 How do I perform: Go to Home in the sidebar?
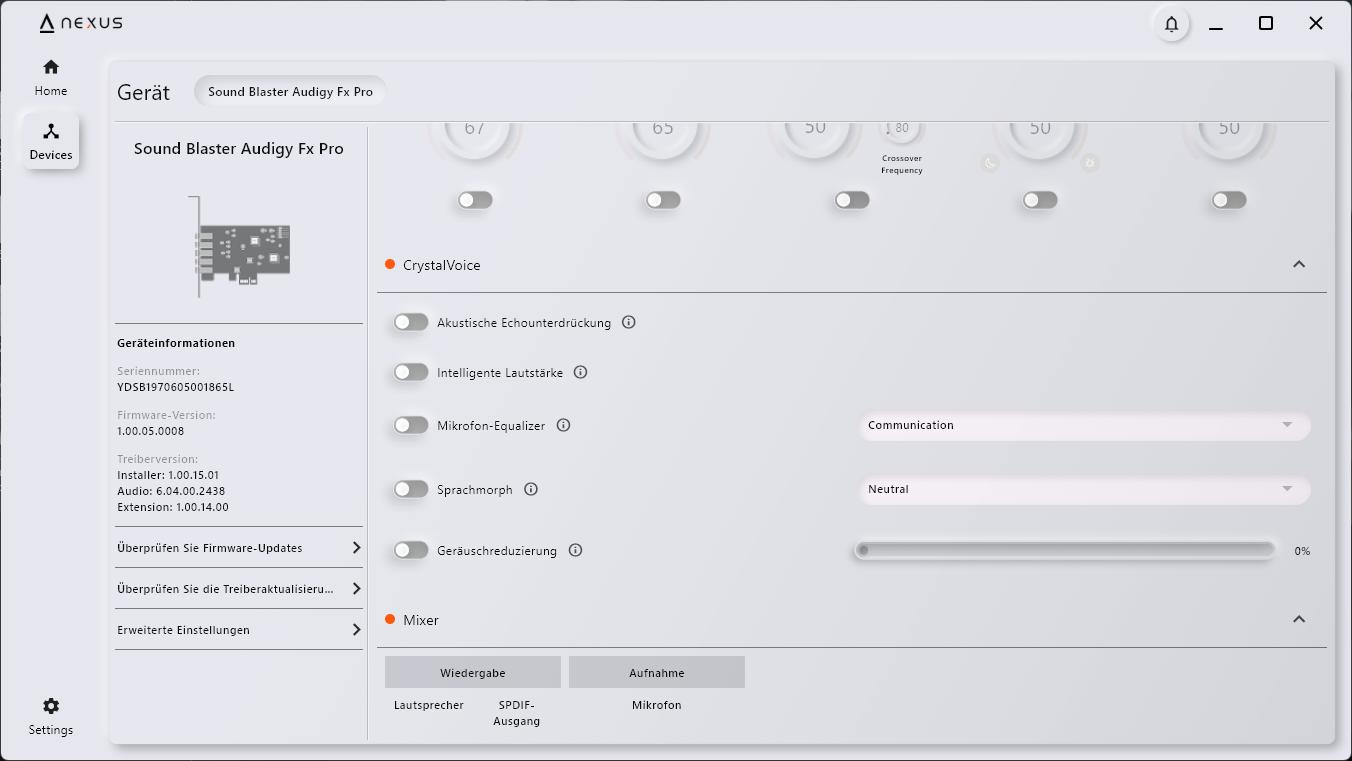pos(51,77)
